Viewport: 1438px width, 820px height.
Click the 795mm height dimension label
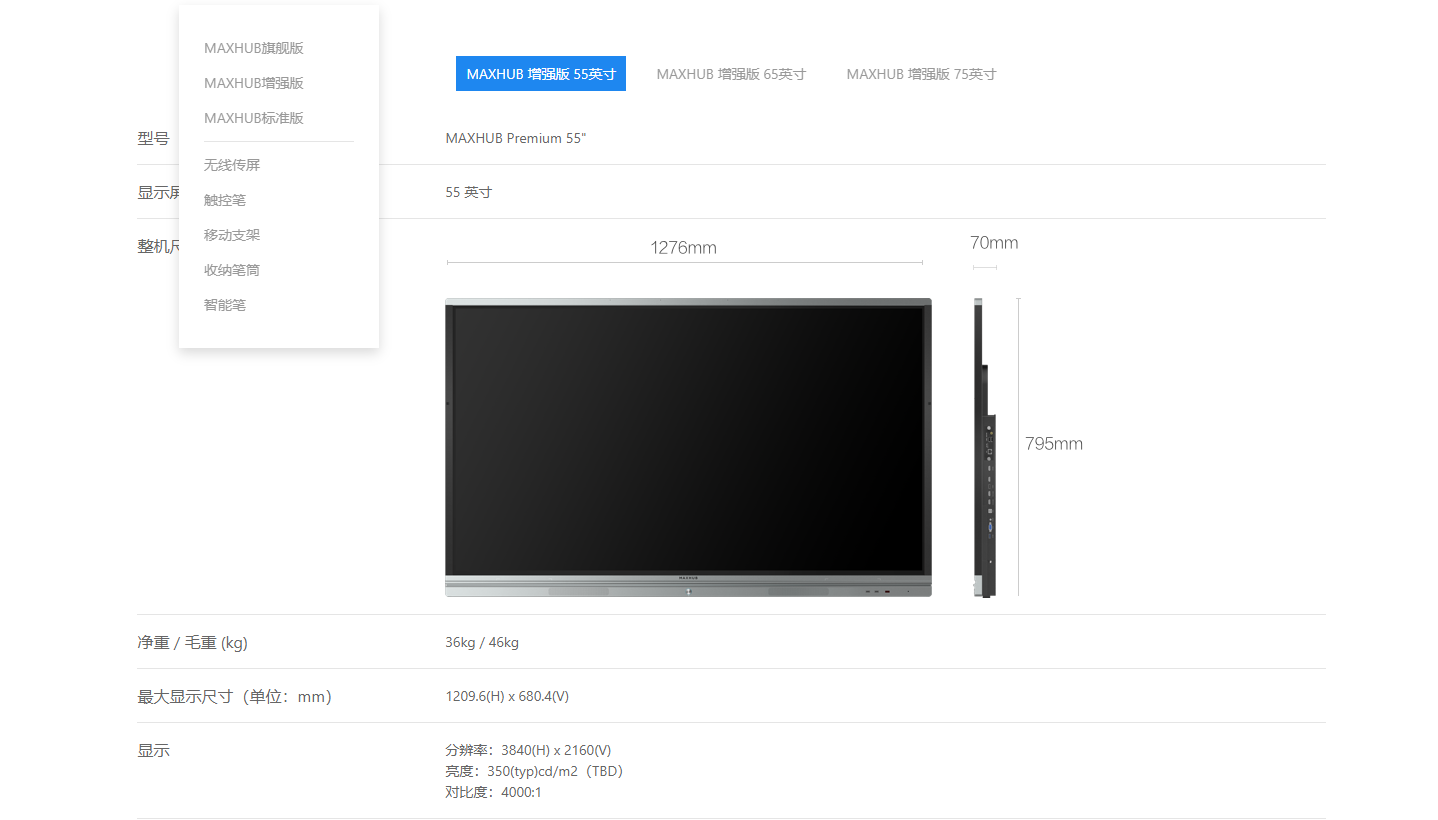(x=1054, y=444)
